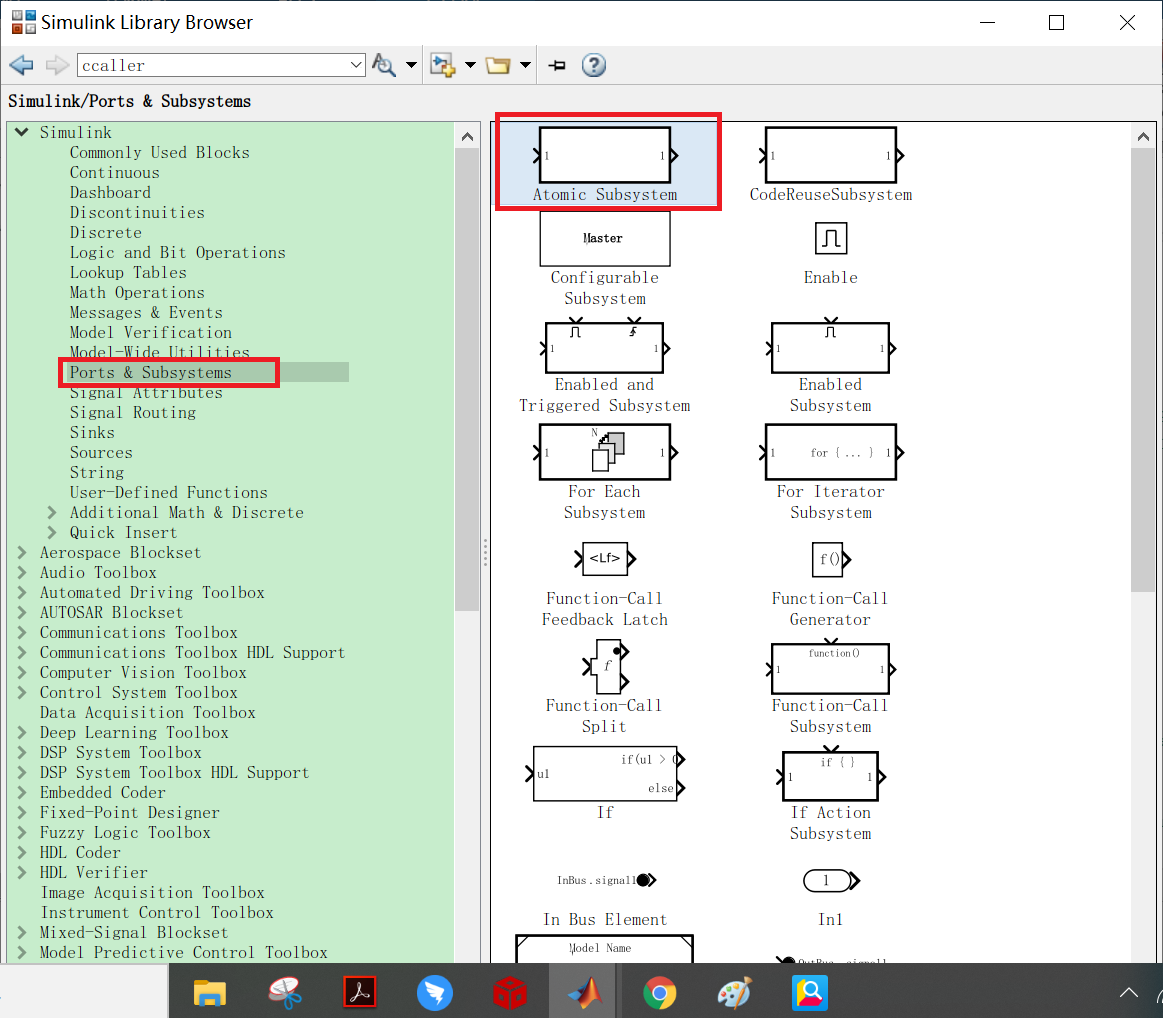
Task: Select the CodeReuseSubsystem block
Action: pyautogui.click(x=831, y=163)
